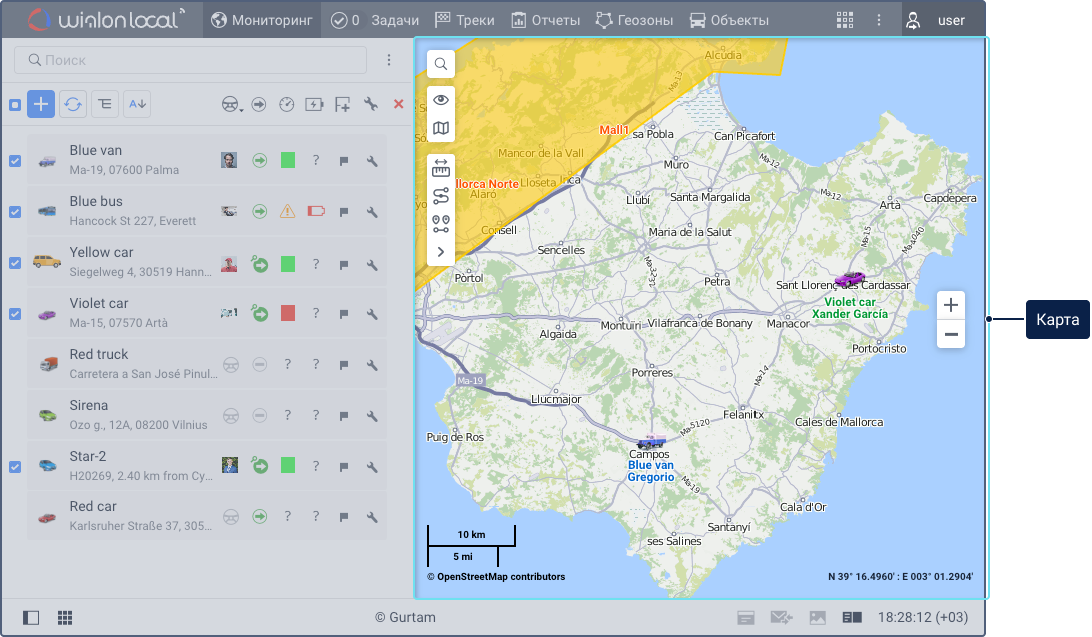Click the sort by name A-Z icon
Screen dimensions: 1092x637
click(137, 104)
